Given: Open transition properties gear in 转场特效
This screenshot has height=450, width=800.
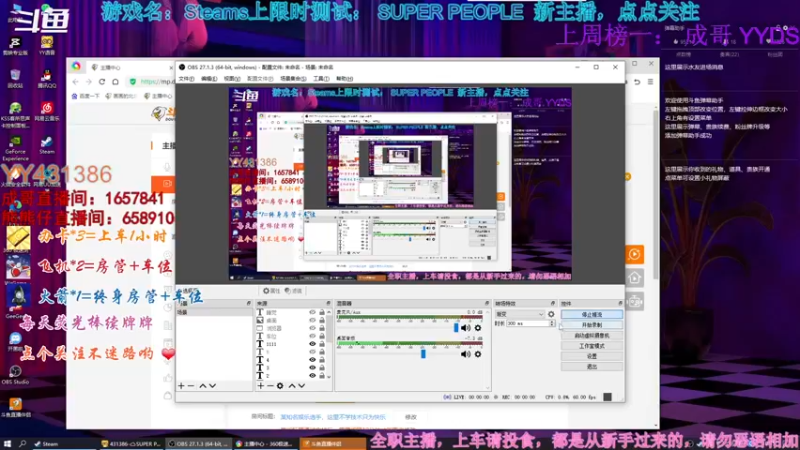Looking at the screenshot, I should coord(551,314).
